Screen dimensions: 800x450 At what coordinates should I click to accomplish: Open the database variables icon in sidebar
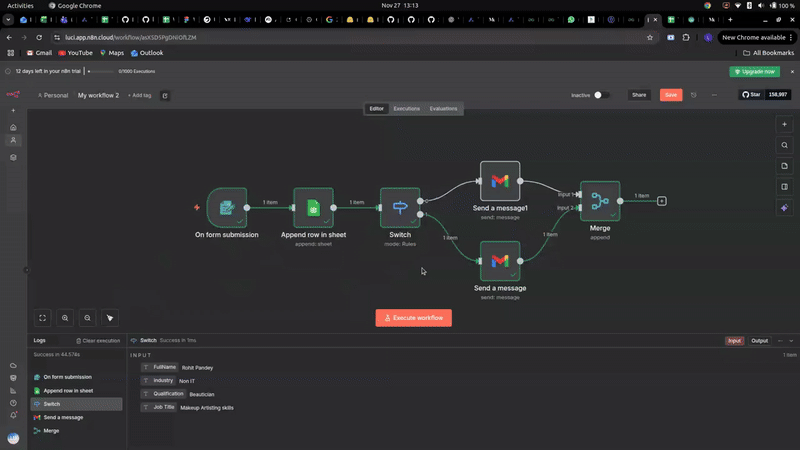point(13,378)
